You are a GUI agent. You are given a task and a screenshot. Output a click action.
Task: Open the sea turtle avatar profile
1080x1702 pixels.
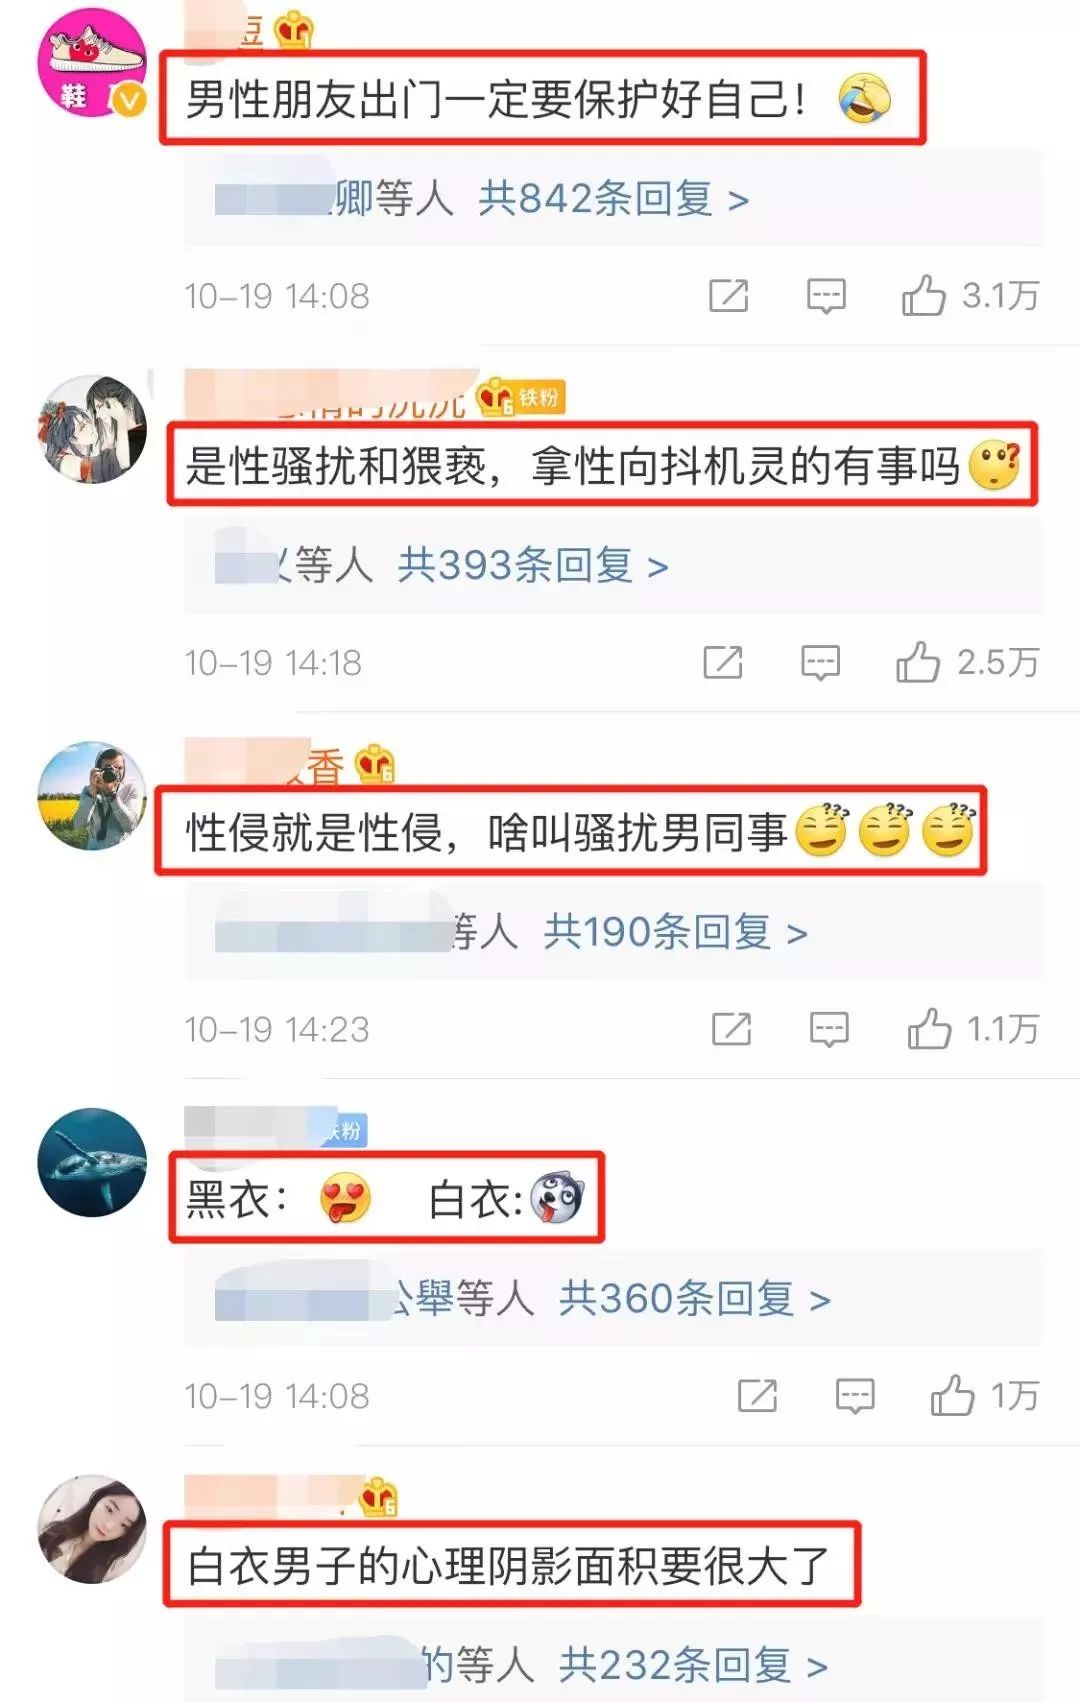click(x=92, y=1162)
